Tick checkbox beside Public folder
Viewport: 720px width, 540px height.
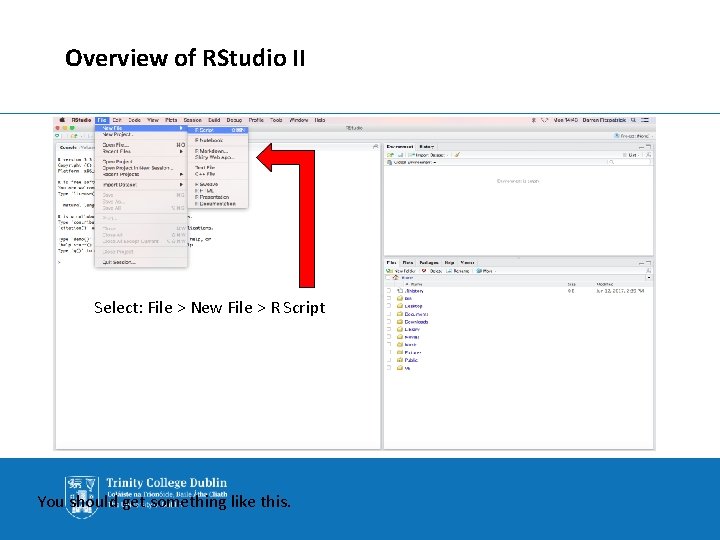tap(389, 360)
